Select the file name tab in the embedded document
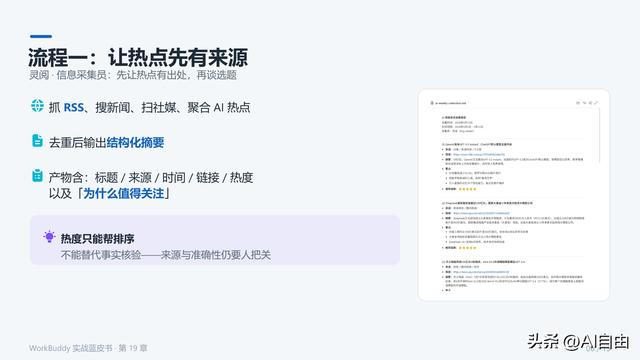The image size is (640, 360). [x=451, y=103]
